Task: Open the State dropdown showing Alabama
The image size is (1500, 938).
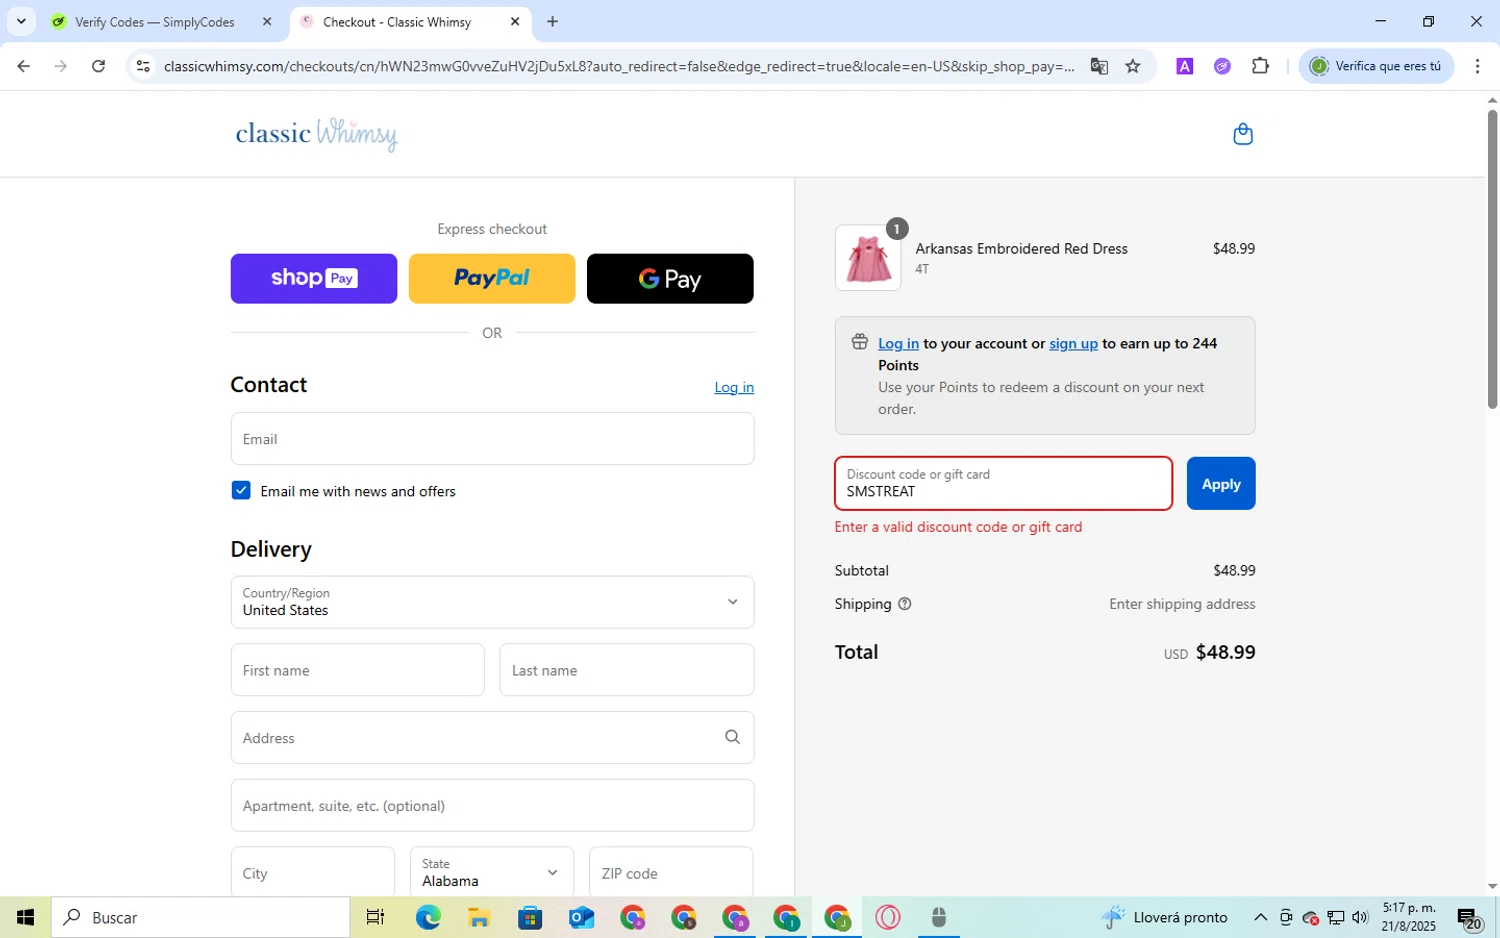Action: click(492, 872)
